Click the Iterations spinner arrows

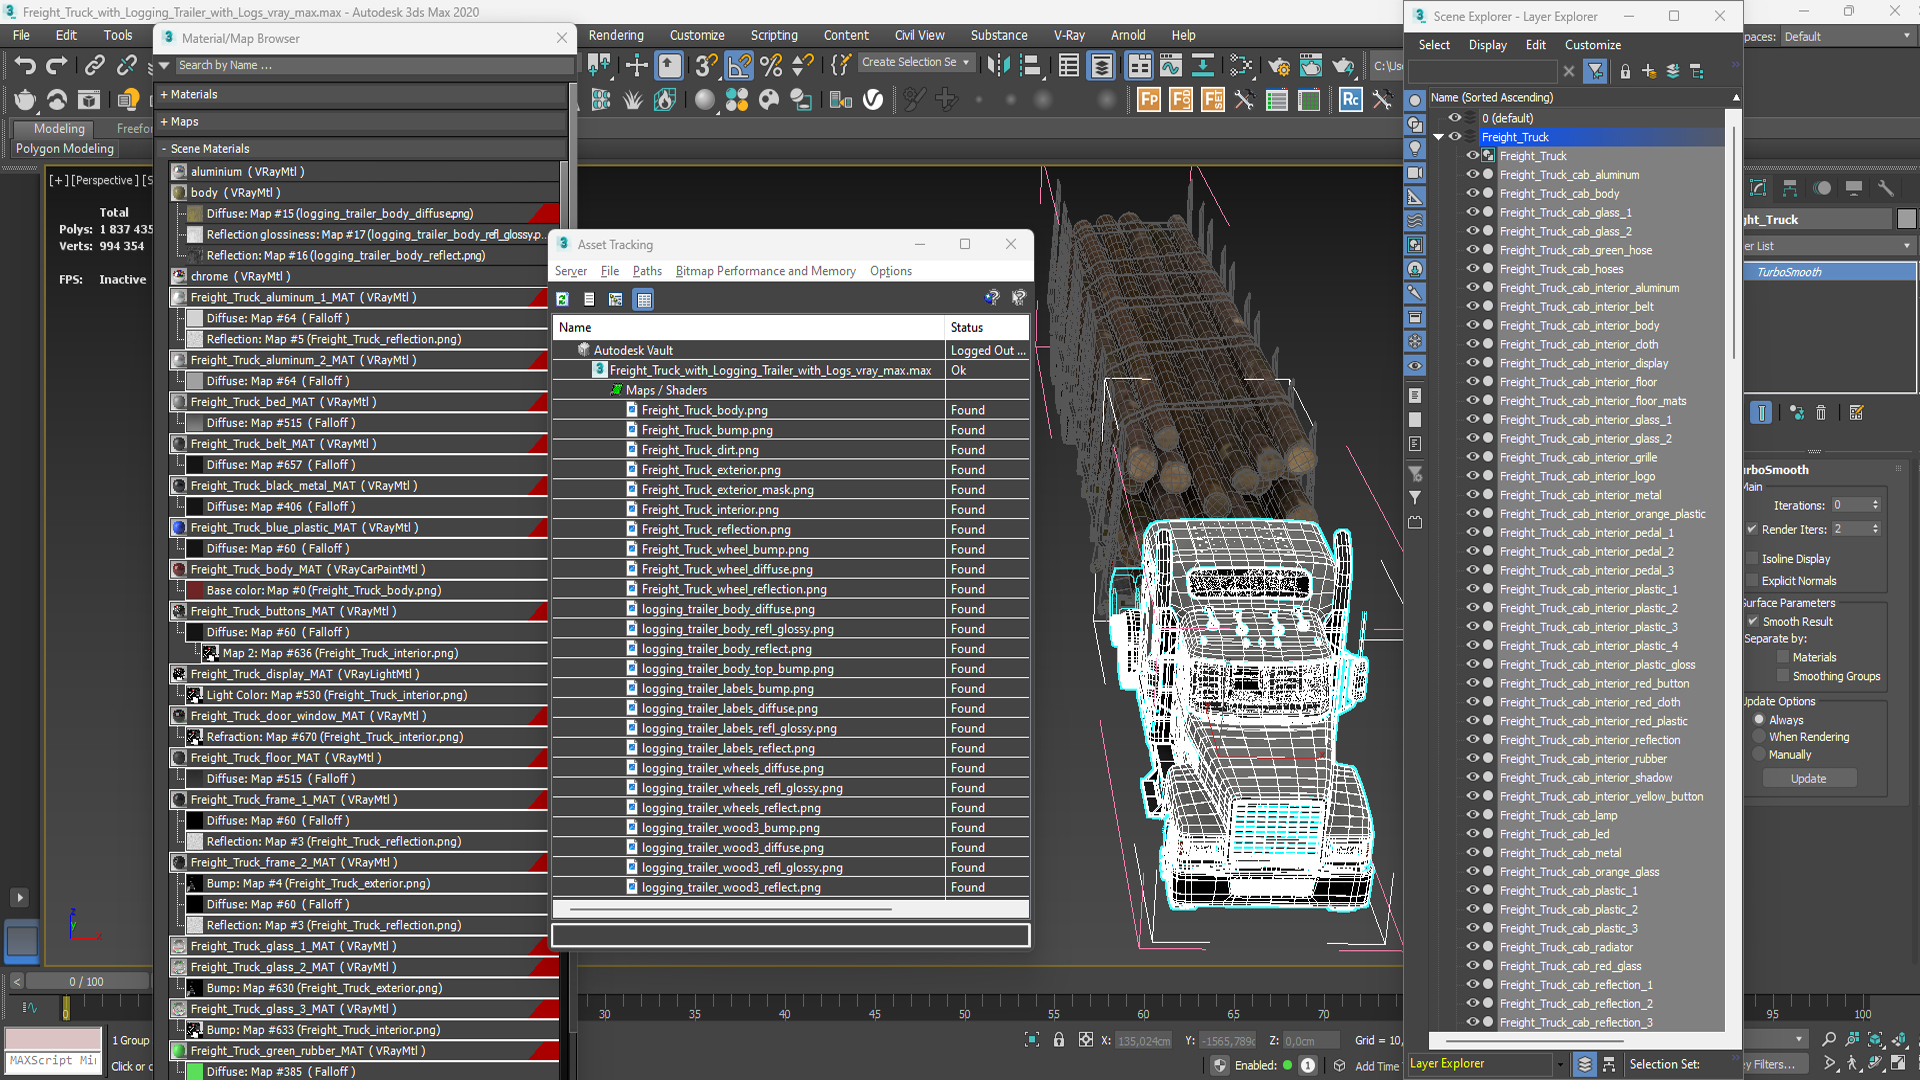[1875, 505]
